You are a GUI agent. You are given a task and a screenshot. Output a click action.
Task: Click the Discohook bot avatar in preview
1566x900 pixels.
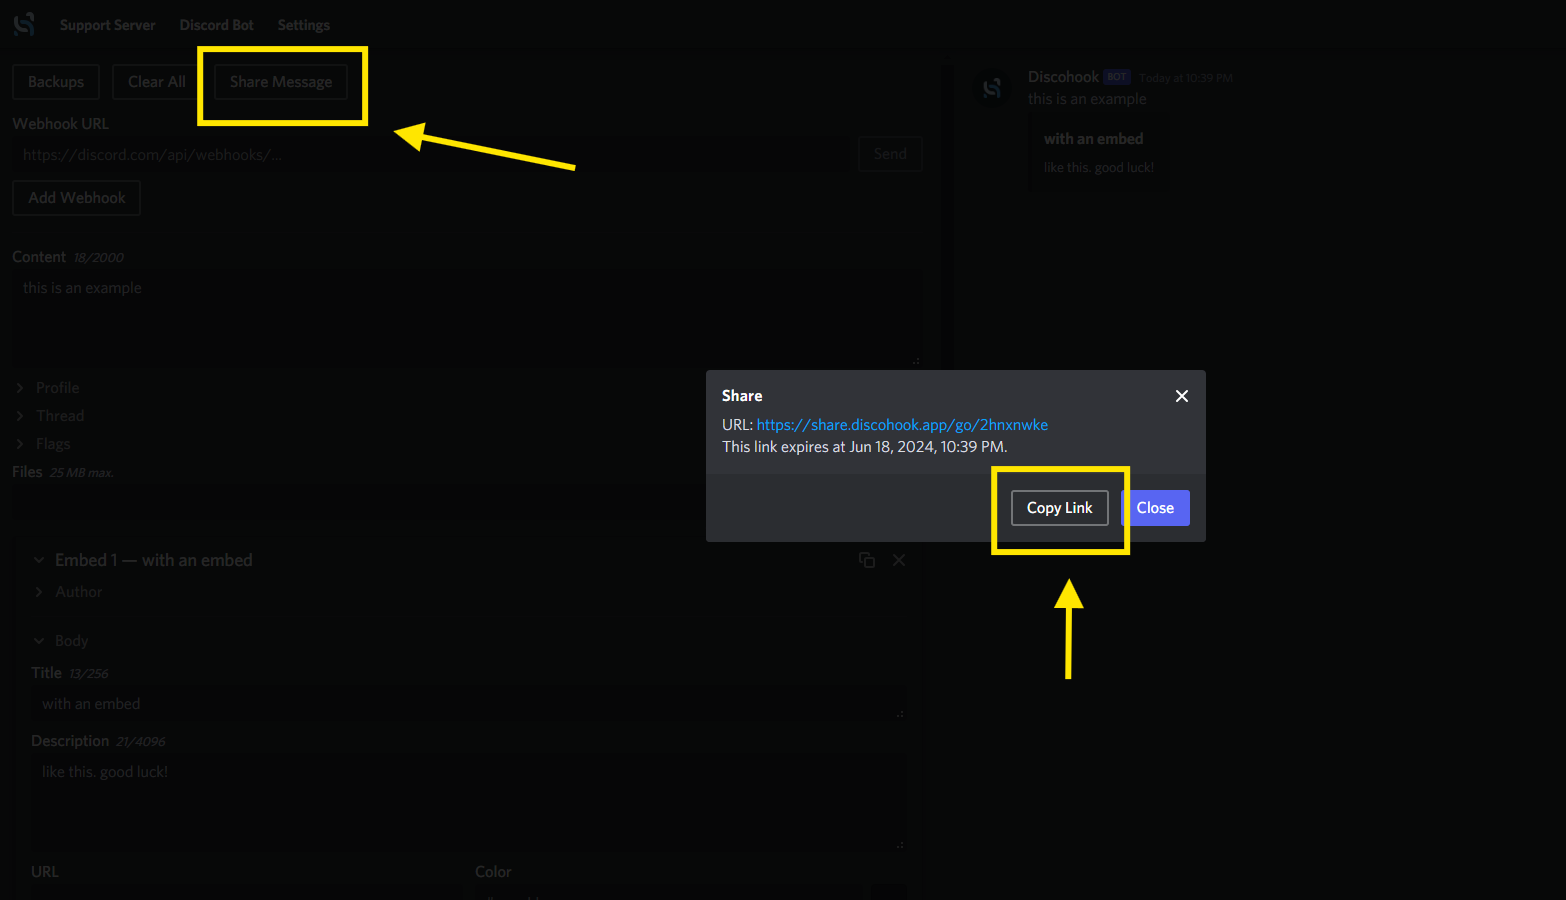pos(992,89)
